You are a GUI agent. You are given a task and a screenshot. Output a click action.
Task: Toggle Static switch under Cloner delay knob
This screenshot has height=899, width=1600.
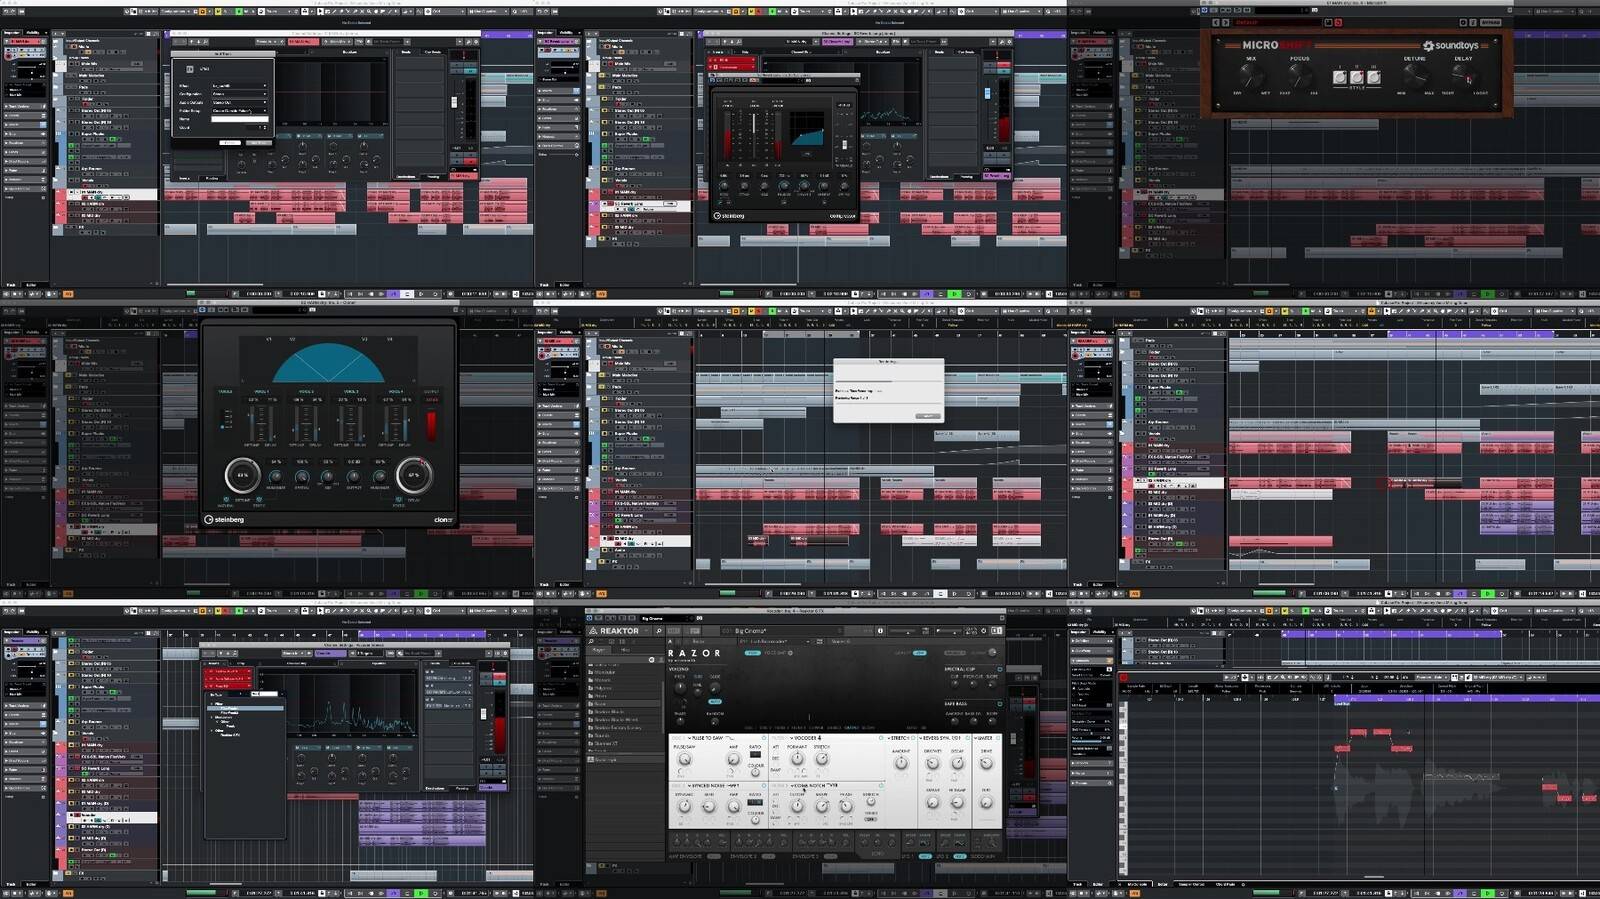coord(398,499)
